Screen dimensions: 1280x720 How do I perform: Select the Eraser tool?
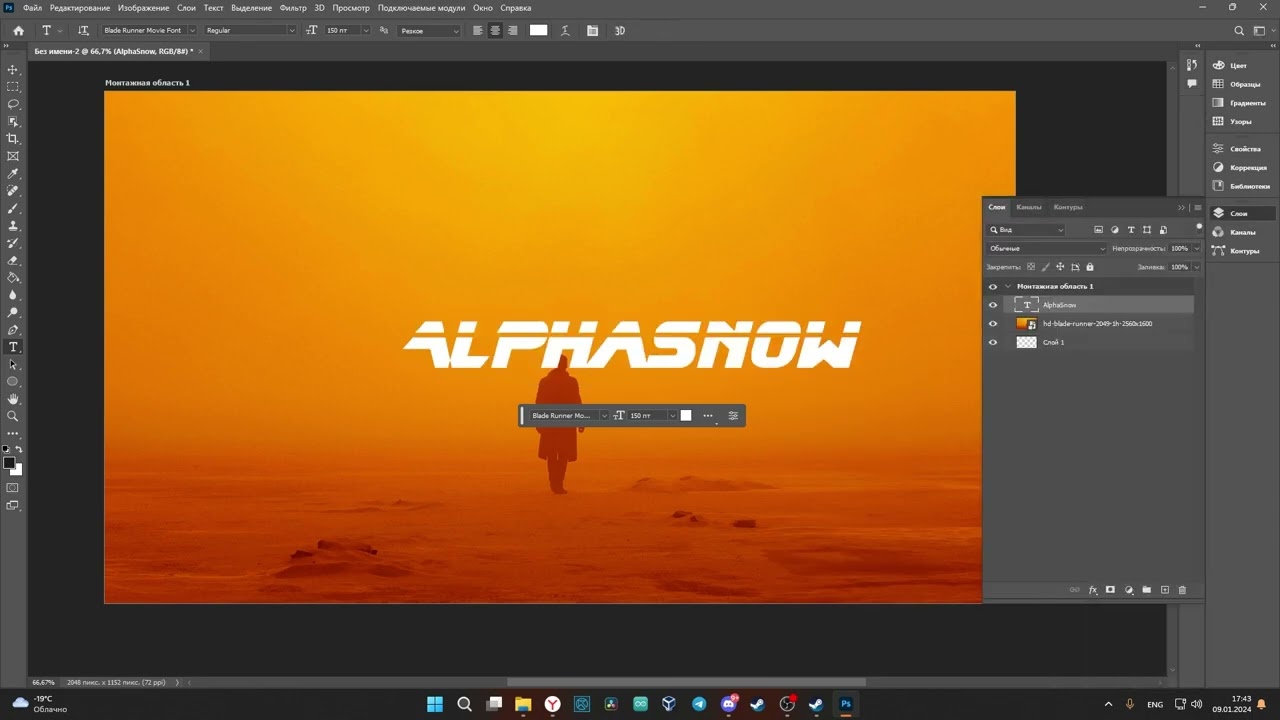(13, 260)
